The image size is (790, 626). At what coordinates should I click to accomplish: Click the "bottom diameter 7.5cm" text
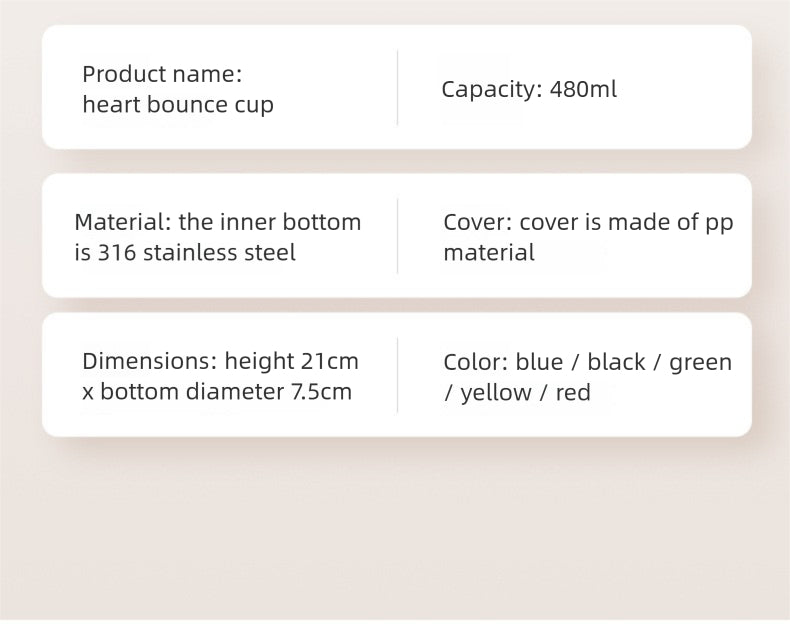coord(226,392)
